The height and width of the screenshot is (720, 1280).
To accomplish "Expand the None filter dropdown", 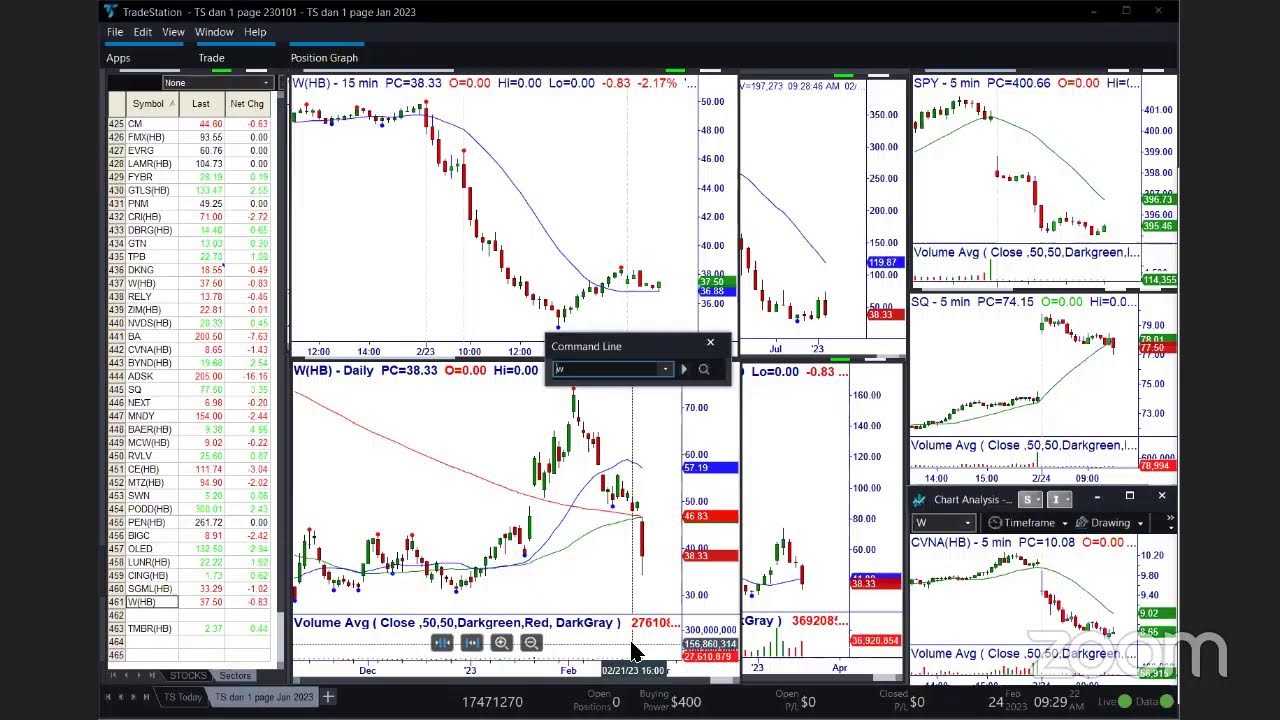I will pos(217,83).
